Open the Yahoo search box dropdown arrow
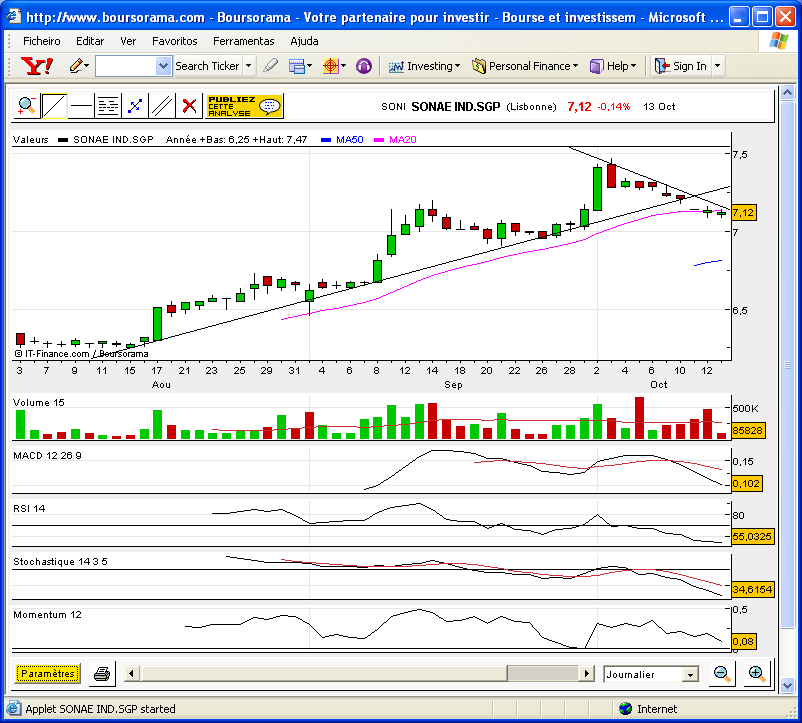Image resolution: width=802 pixels, height=723 pixels. coord(163,66)
